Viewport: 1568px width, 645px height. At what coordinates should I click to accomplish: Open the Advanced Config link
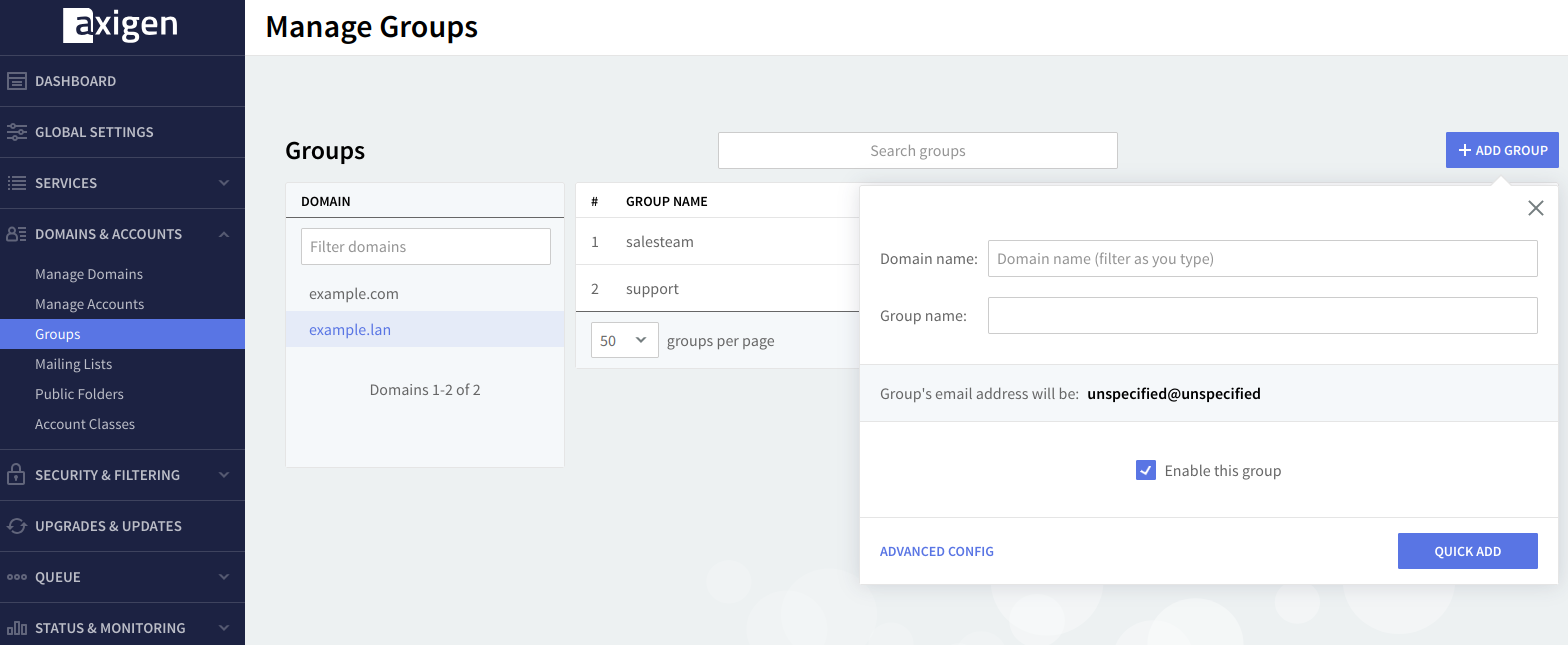click(936, 551)
